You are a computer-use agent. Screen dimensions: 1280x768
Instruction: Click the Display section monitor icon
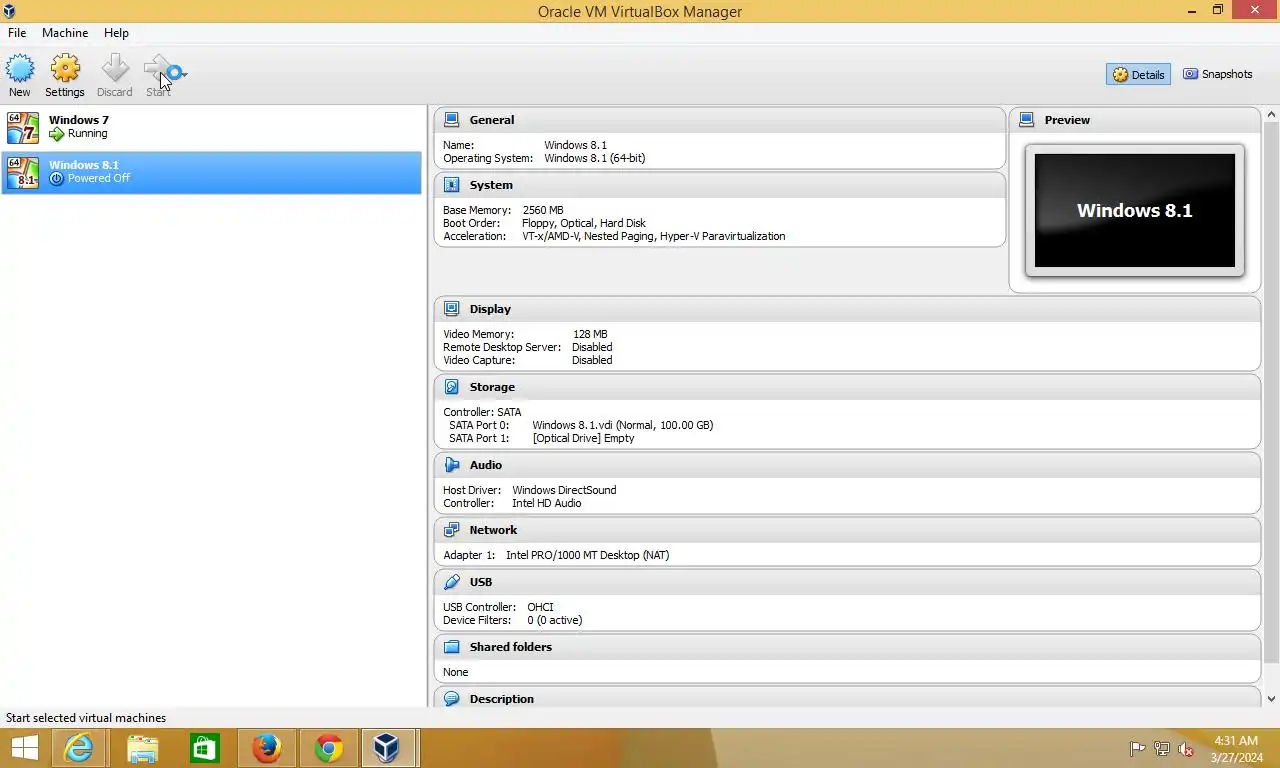[x=451, y=309]
